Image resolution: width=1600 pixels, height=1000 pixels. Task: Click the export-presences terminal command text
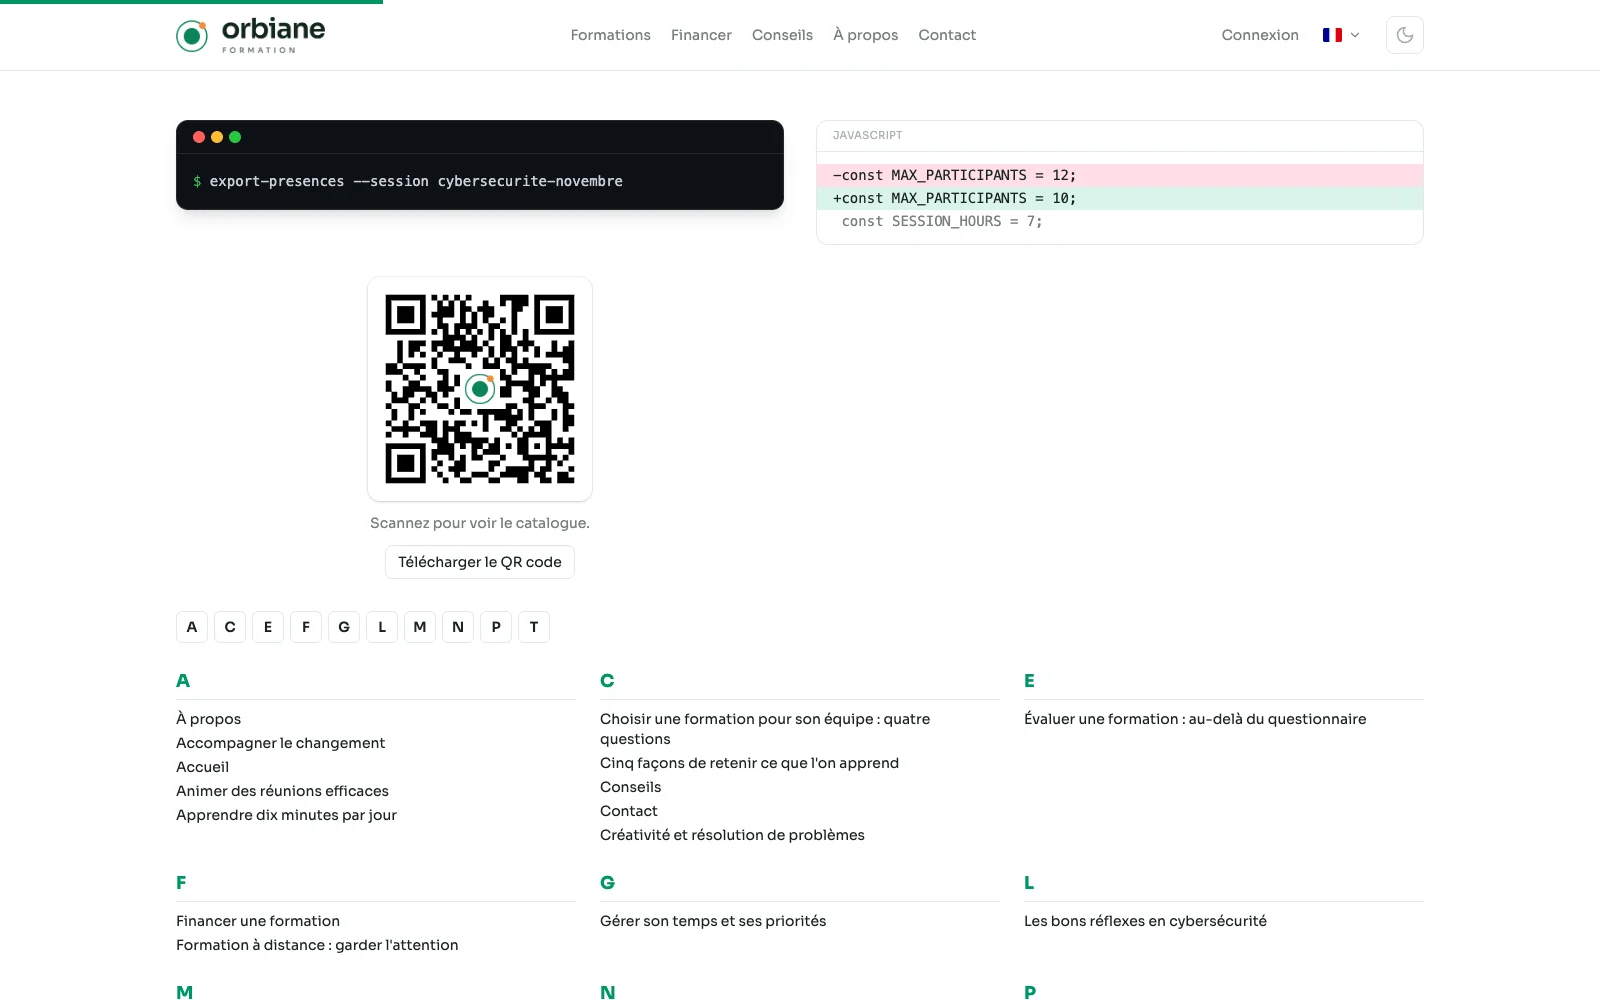pos(416,181)
